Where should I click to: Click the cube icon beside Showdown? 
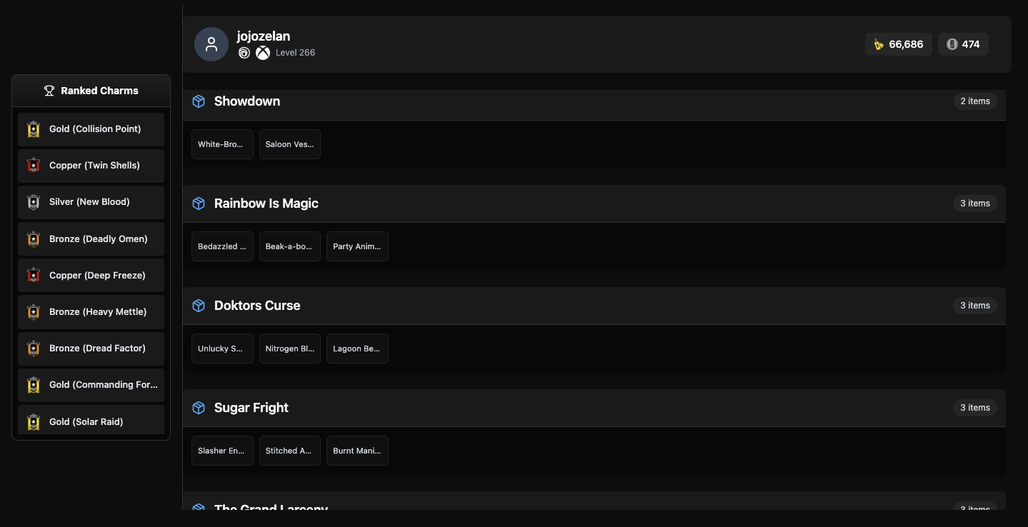pos(199,102)
